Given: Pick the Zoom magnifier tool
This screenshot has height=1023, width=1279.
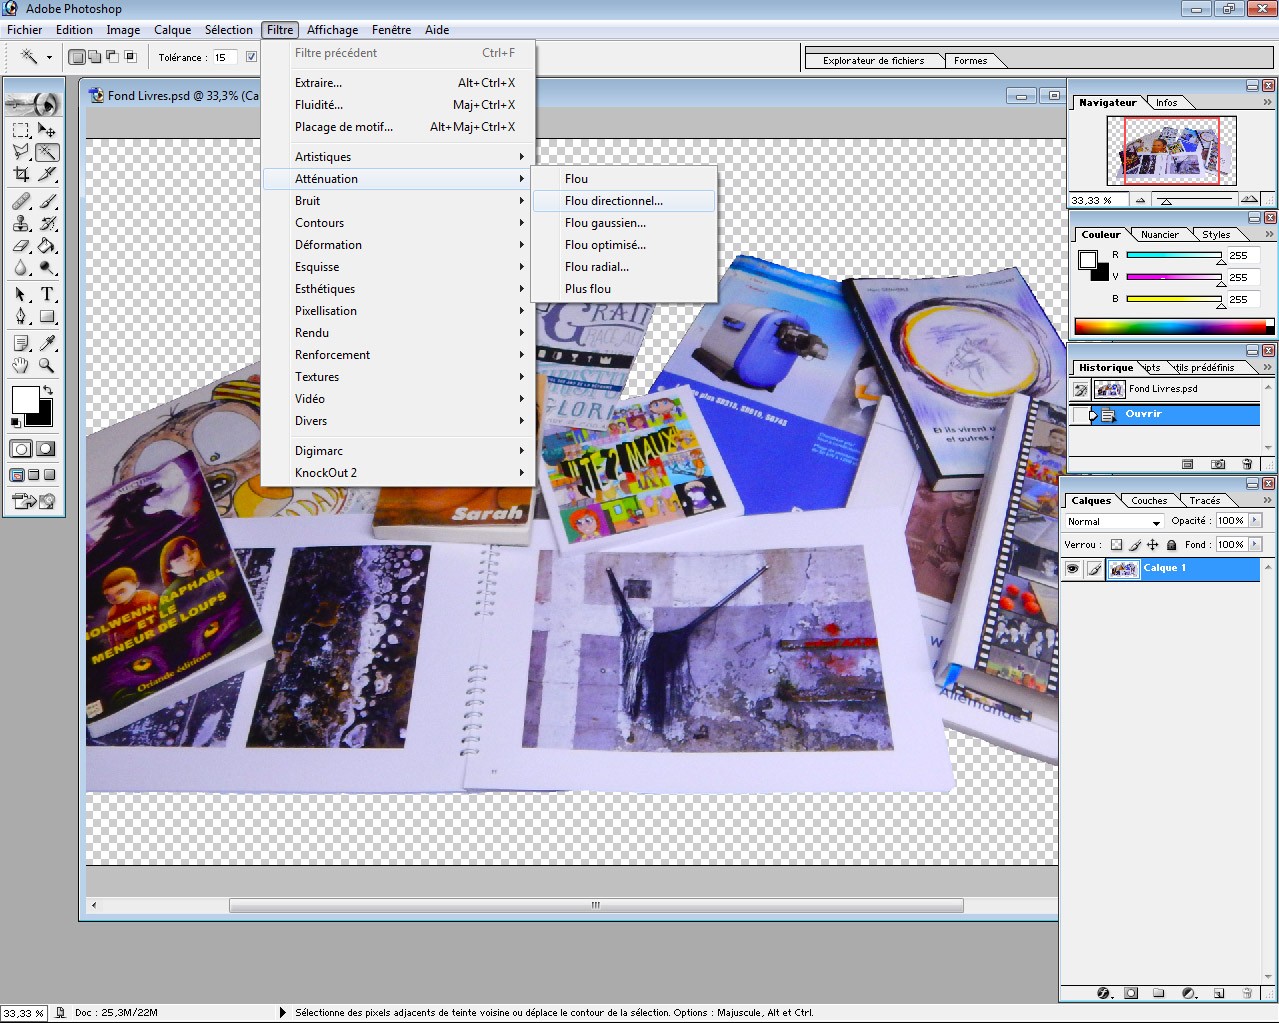Looking at the screenshot, I should (x=47, y=366).
